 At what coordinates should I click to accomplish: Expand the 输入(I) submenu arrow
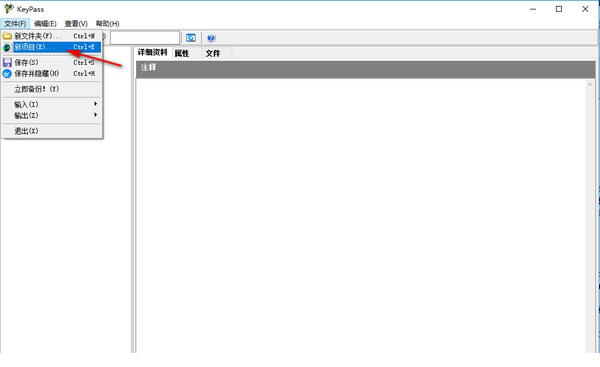(x=95, y=104)
